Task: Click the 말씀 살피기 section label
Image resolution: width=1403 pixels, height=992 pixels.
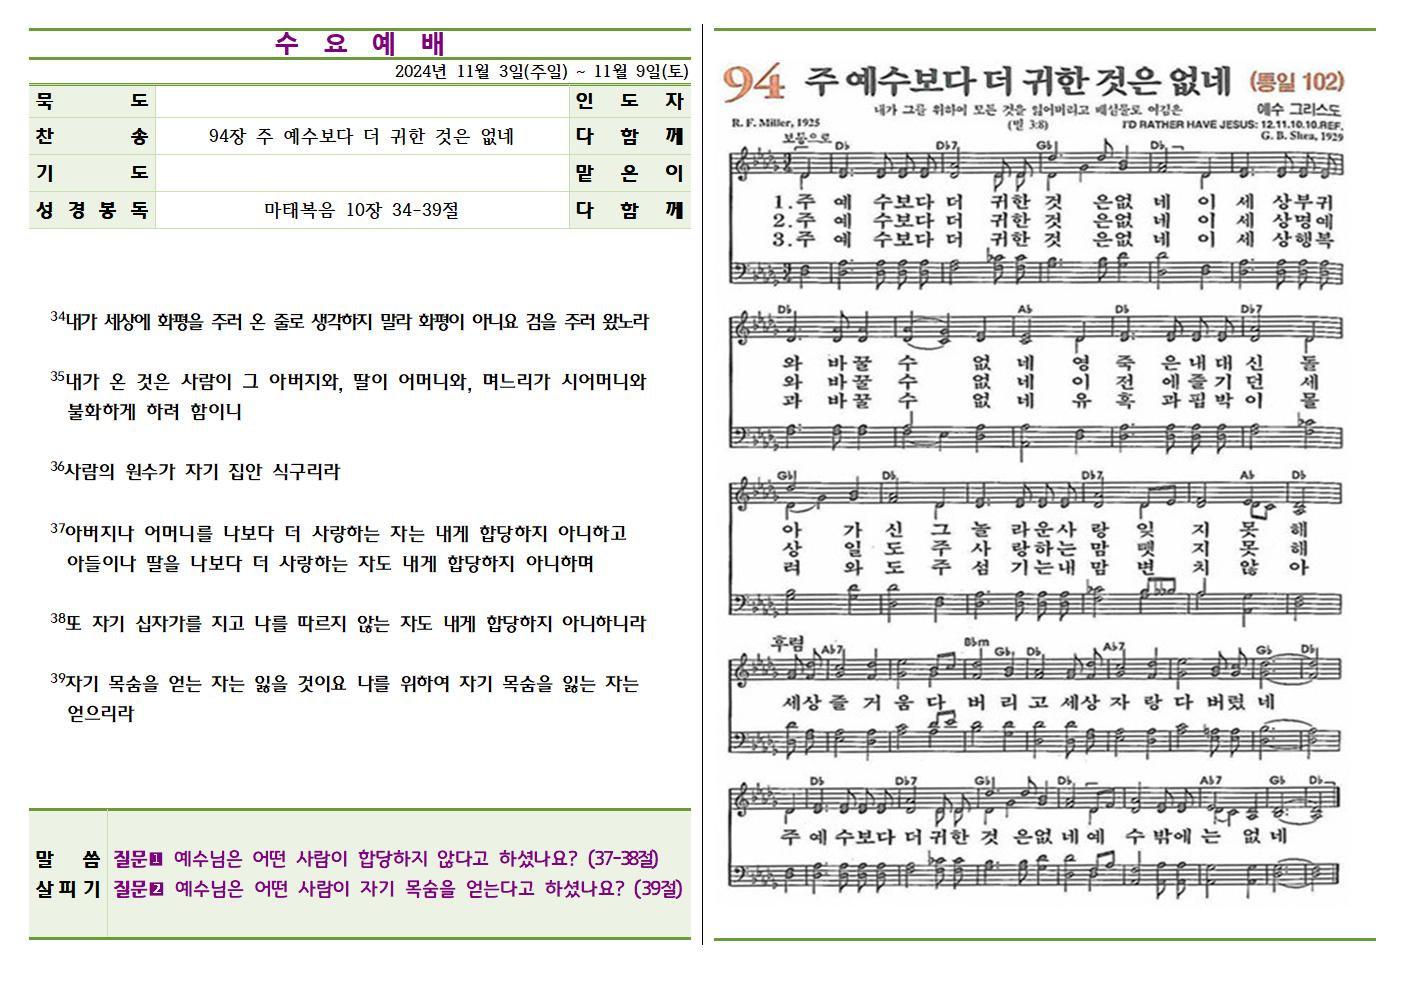Action: [68, 873]
